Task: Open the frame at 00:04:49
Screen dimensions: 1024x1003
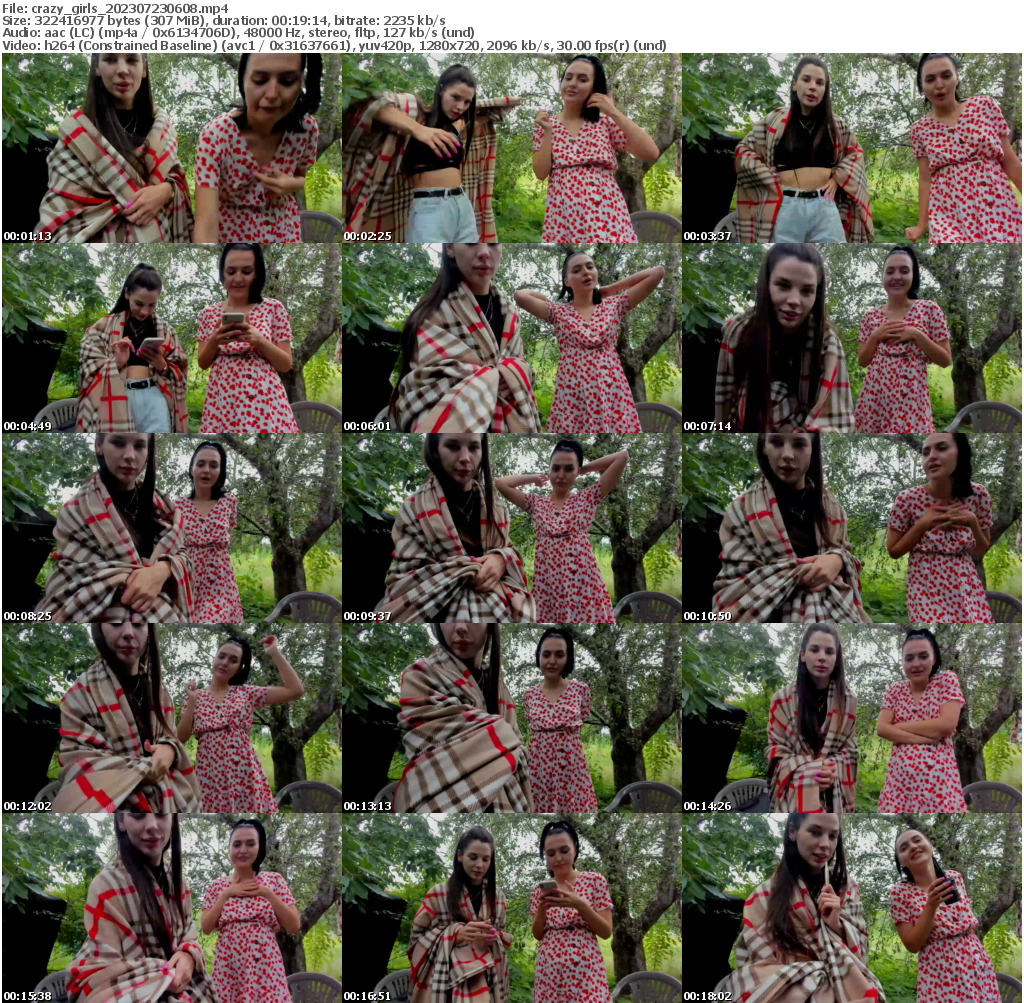Action: click(x=172, y=338)
